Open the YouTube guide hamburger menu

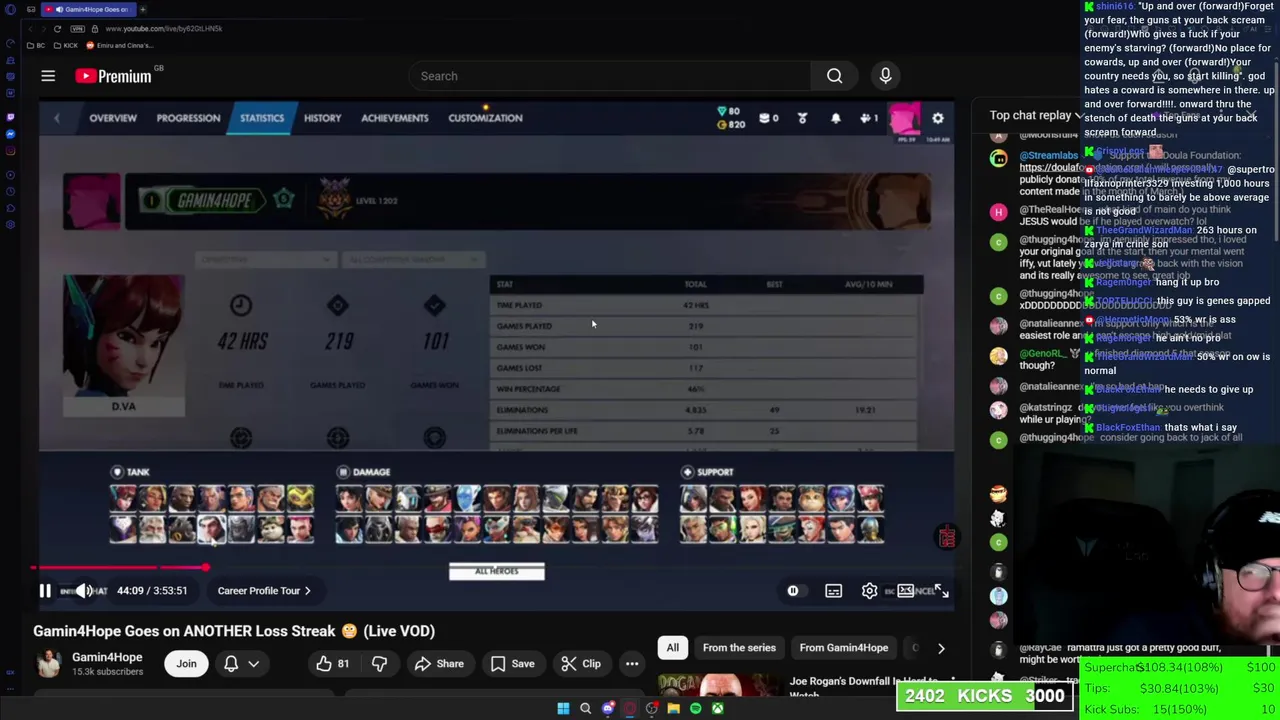pos(48,76)
